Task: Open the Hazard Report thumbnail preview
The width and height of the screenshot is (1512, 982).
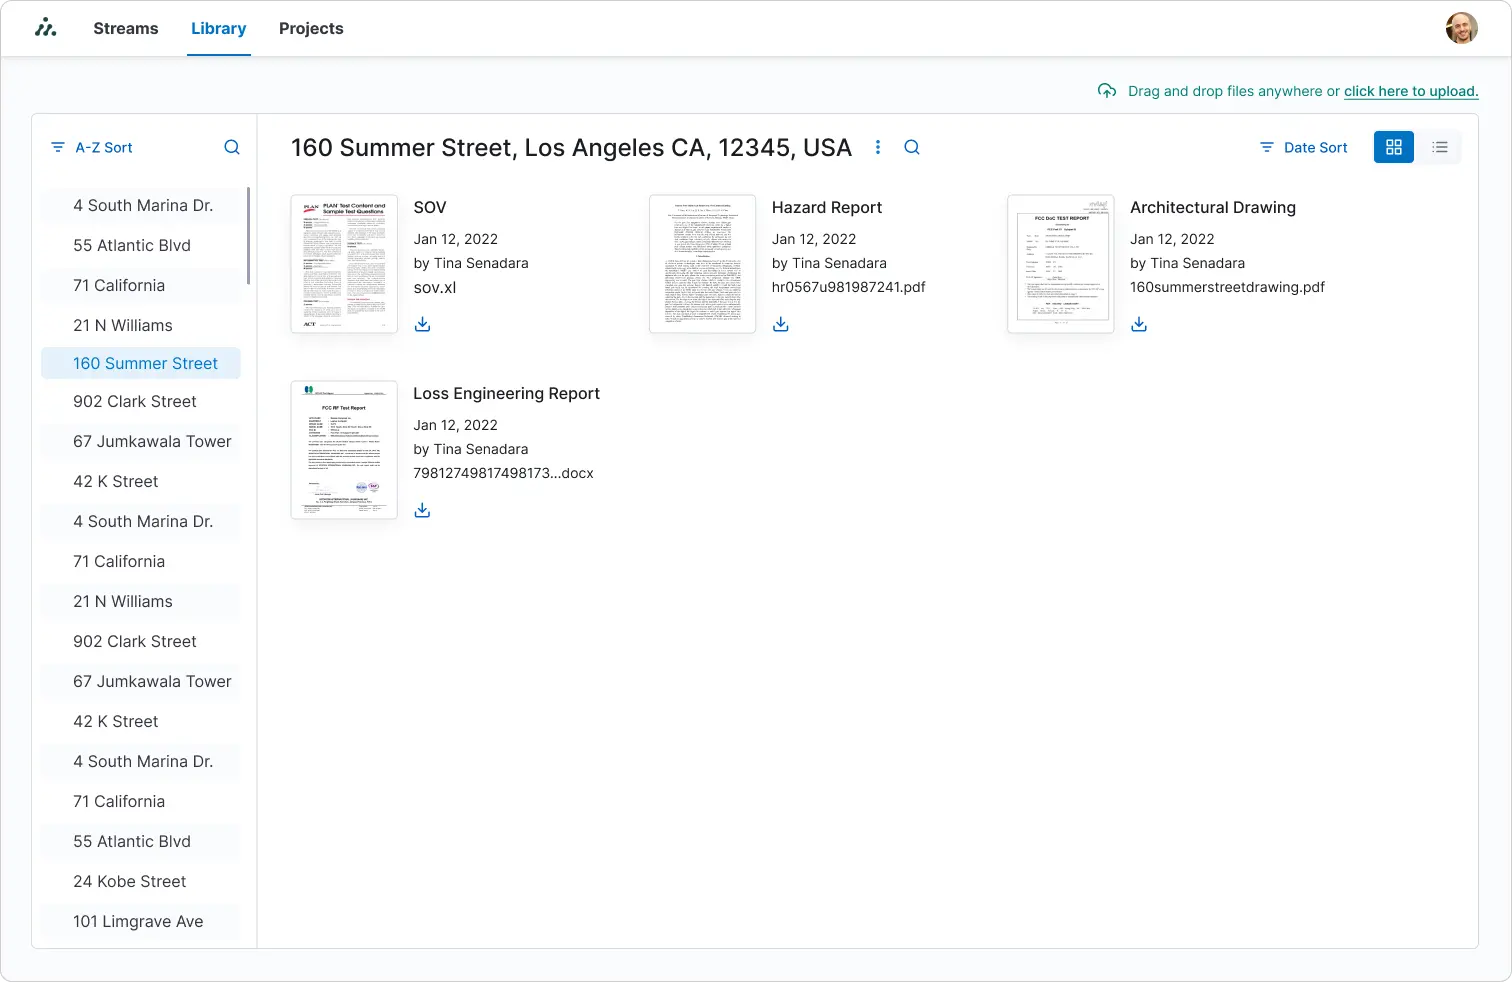Action: (702, 263)
